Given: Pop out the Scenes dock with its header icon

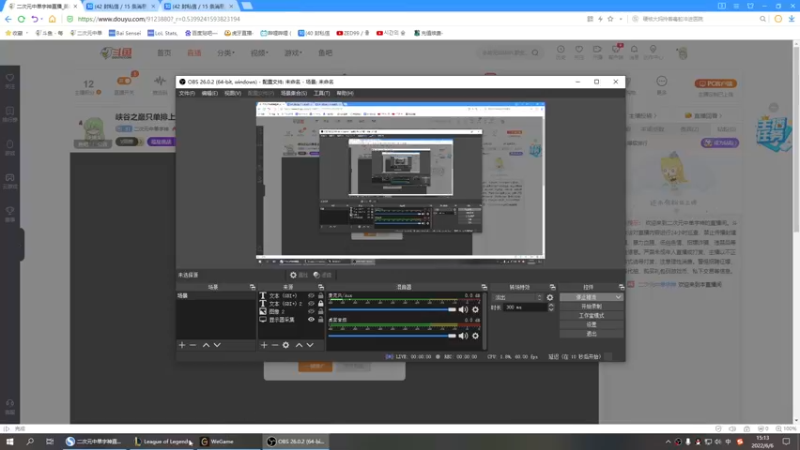Looking at the screenshot, I should (252, 287).
